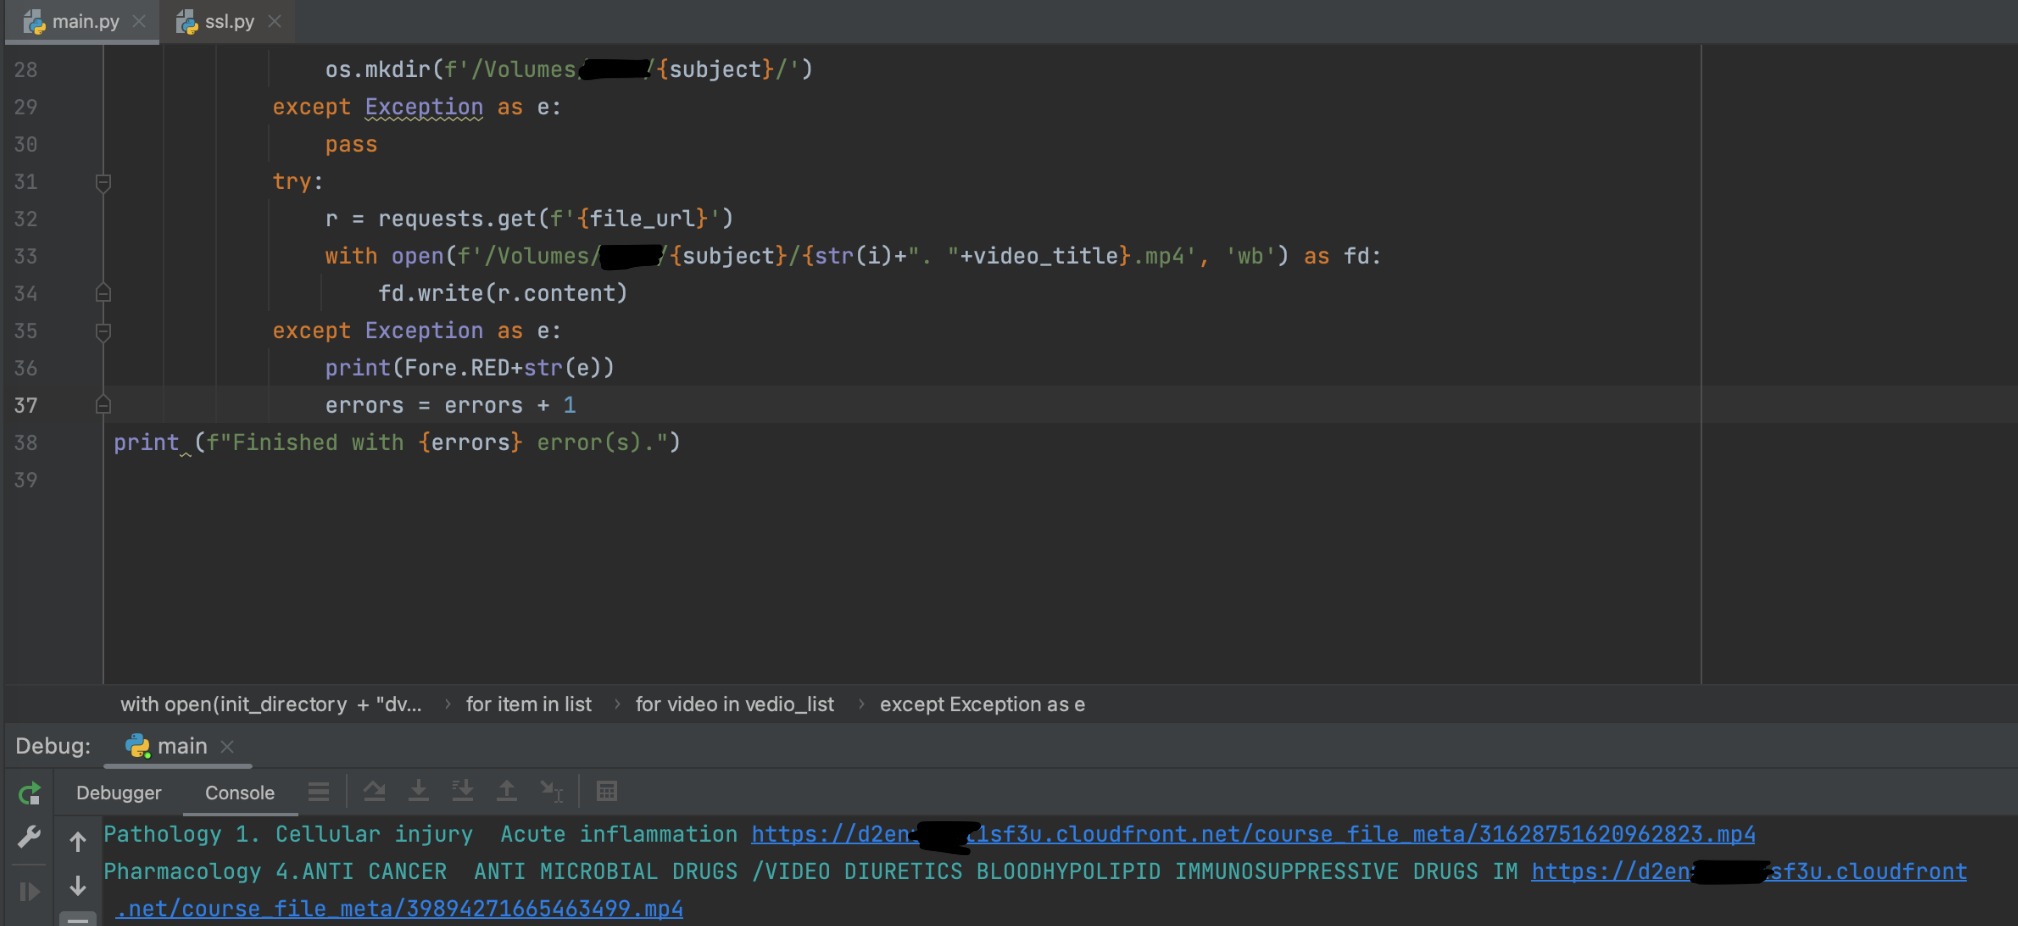2018x926 pixels.
Task: Click 'Pathology 1. Cellular injury' console text
Action: coord(288,835)
